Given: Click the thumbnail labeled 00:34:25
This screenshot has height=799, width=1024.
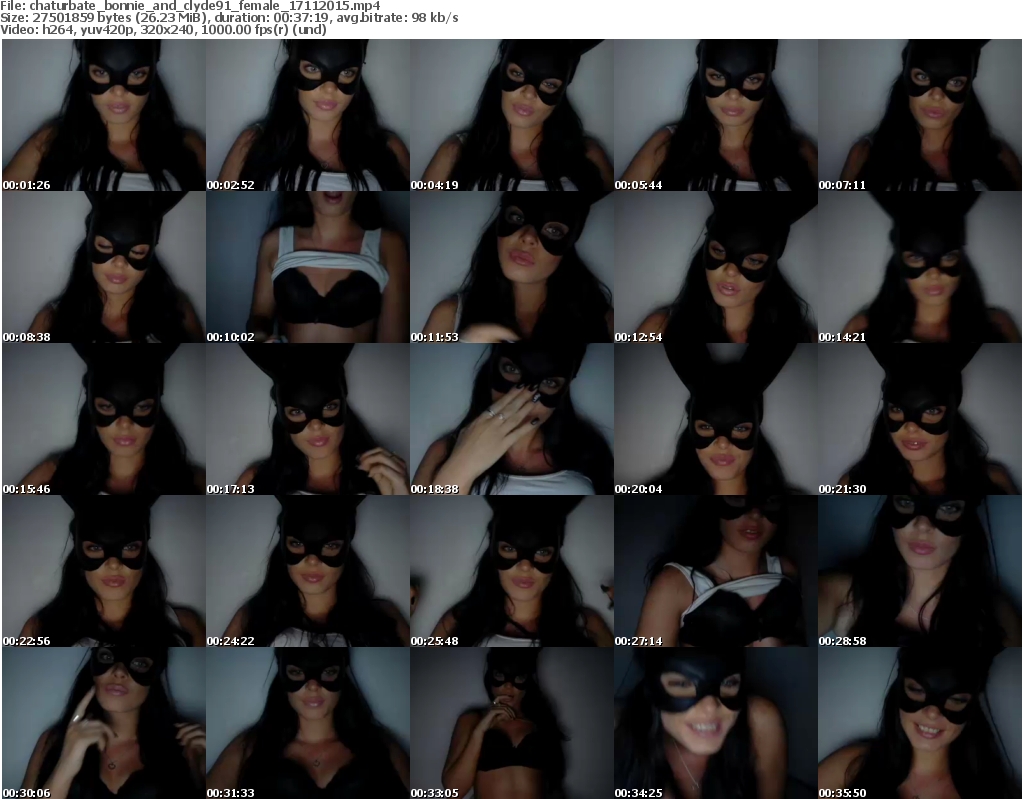Looking at the screenshot, I should click(x=716, y=723).
